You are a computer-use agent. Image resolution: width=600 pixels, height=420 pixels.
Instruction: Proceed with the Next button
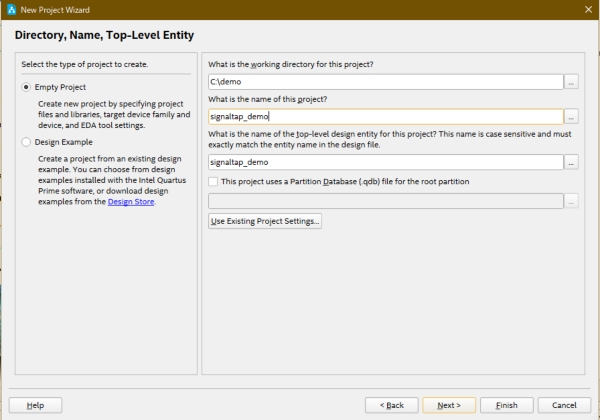click(x=448, y=405)
